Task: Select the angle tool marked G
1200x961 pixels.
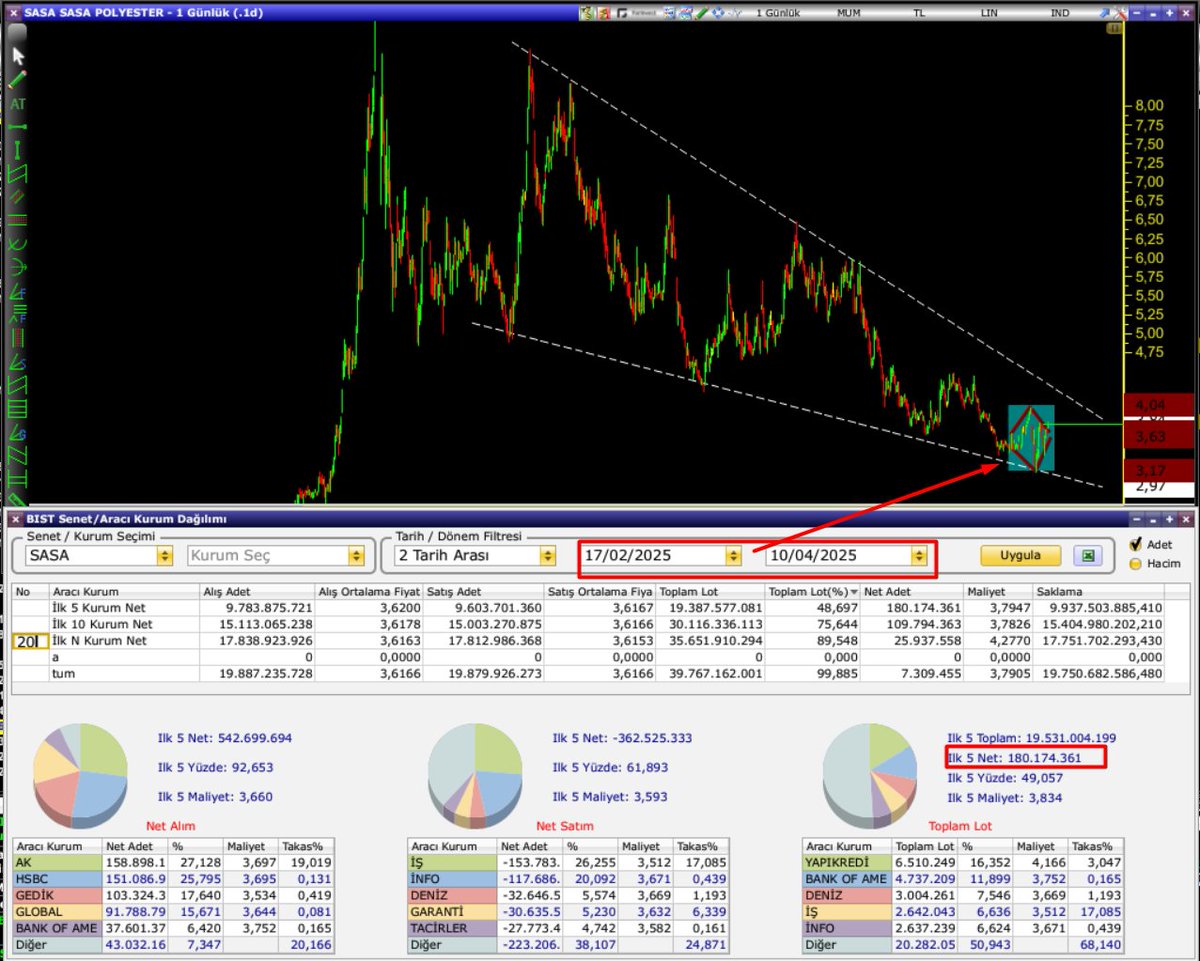Action: [x=17, y=432]
